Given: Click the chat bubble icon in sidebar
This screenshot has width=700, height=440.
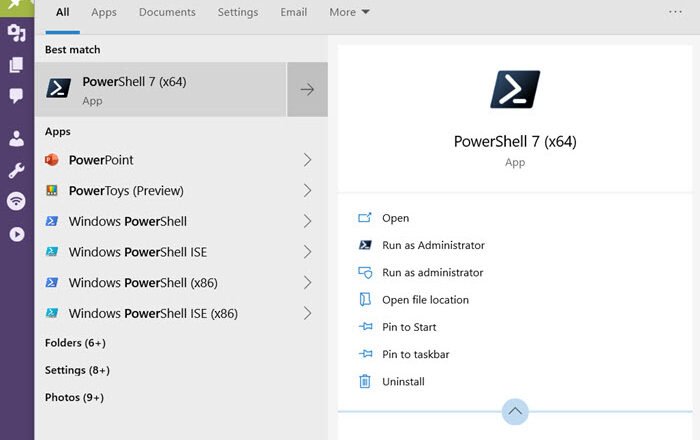Looking at the screenshot, I should 16,96.
